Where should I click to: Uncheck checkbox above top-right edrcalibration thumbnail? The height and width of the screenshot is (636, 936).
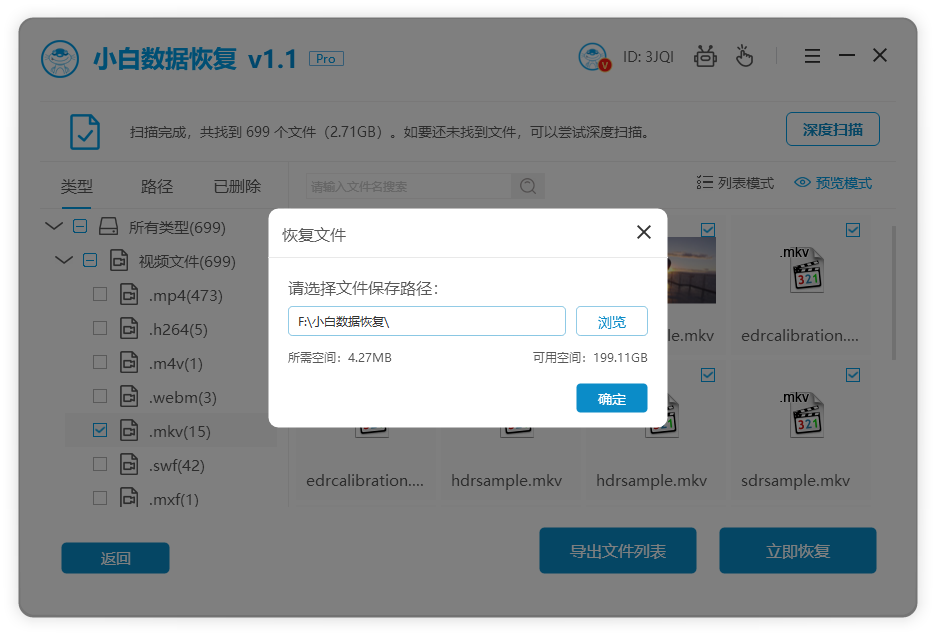point(853,230)
